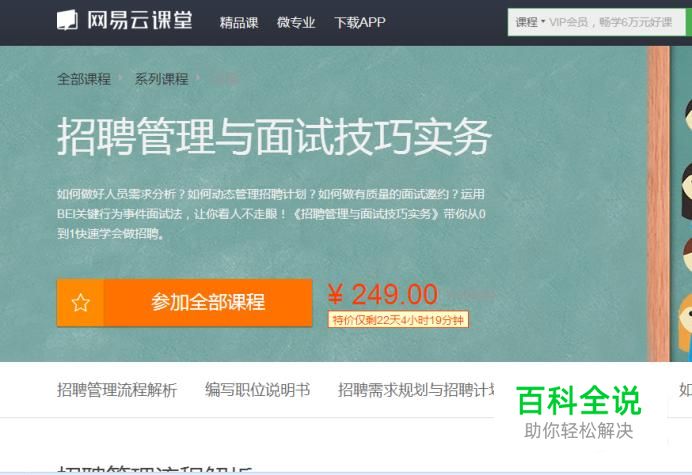Select 下载APP in top navigation
The height and width of the screenshot is (475, 692).
tap(360, 22)
